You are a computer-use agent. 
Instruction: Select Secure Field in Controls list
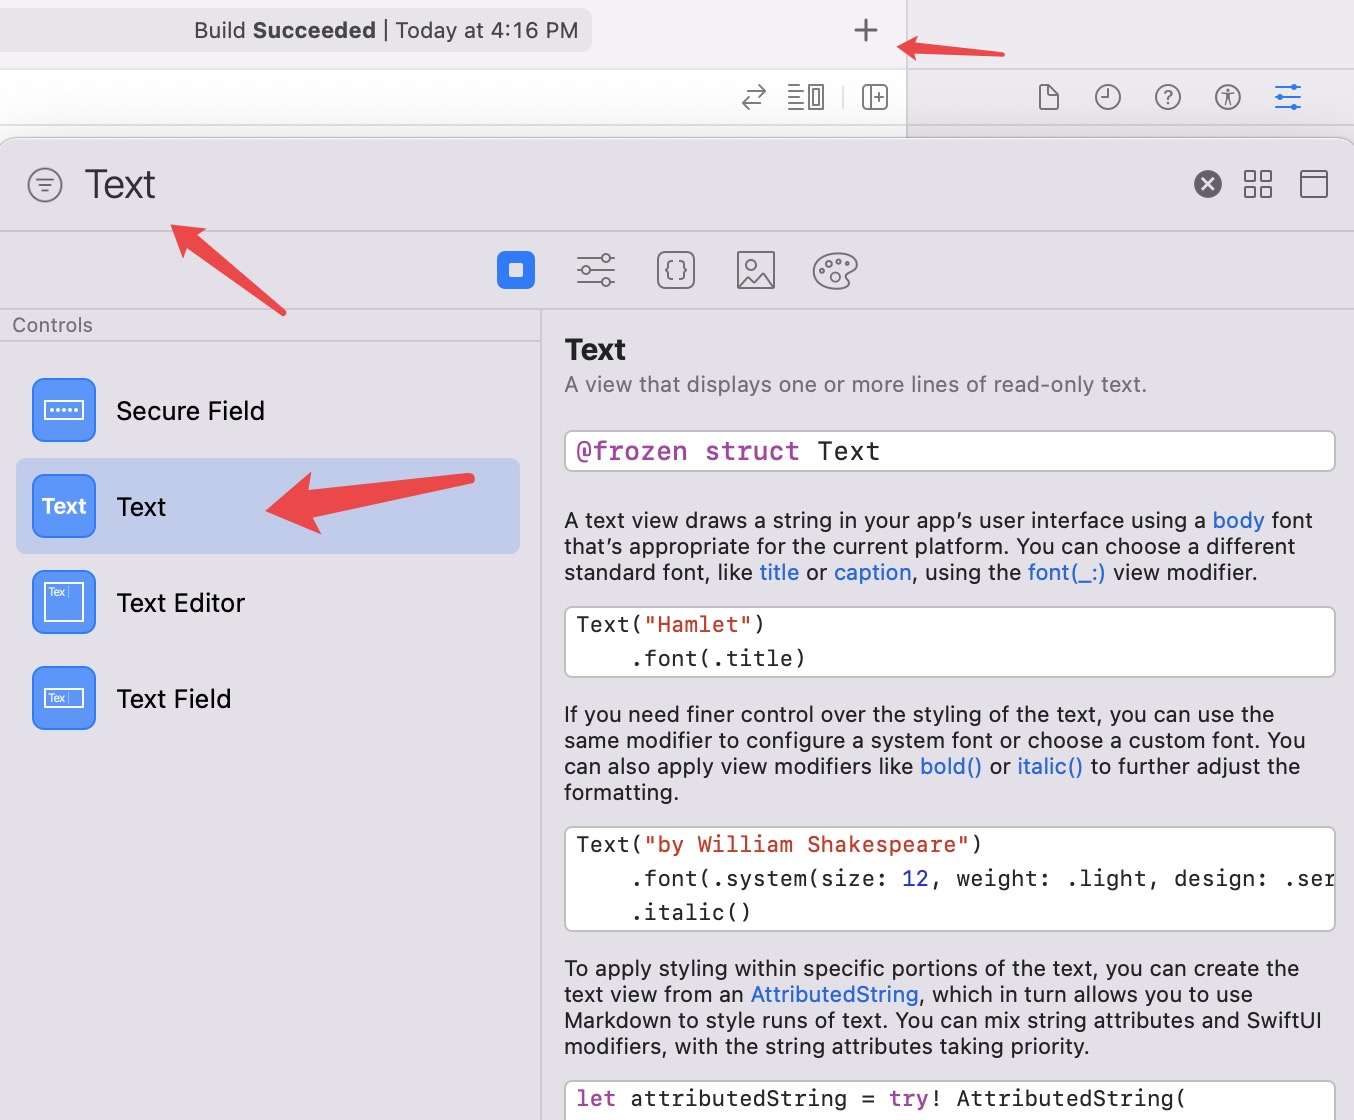(x=268, y=410)
